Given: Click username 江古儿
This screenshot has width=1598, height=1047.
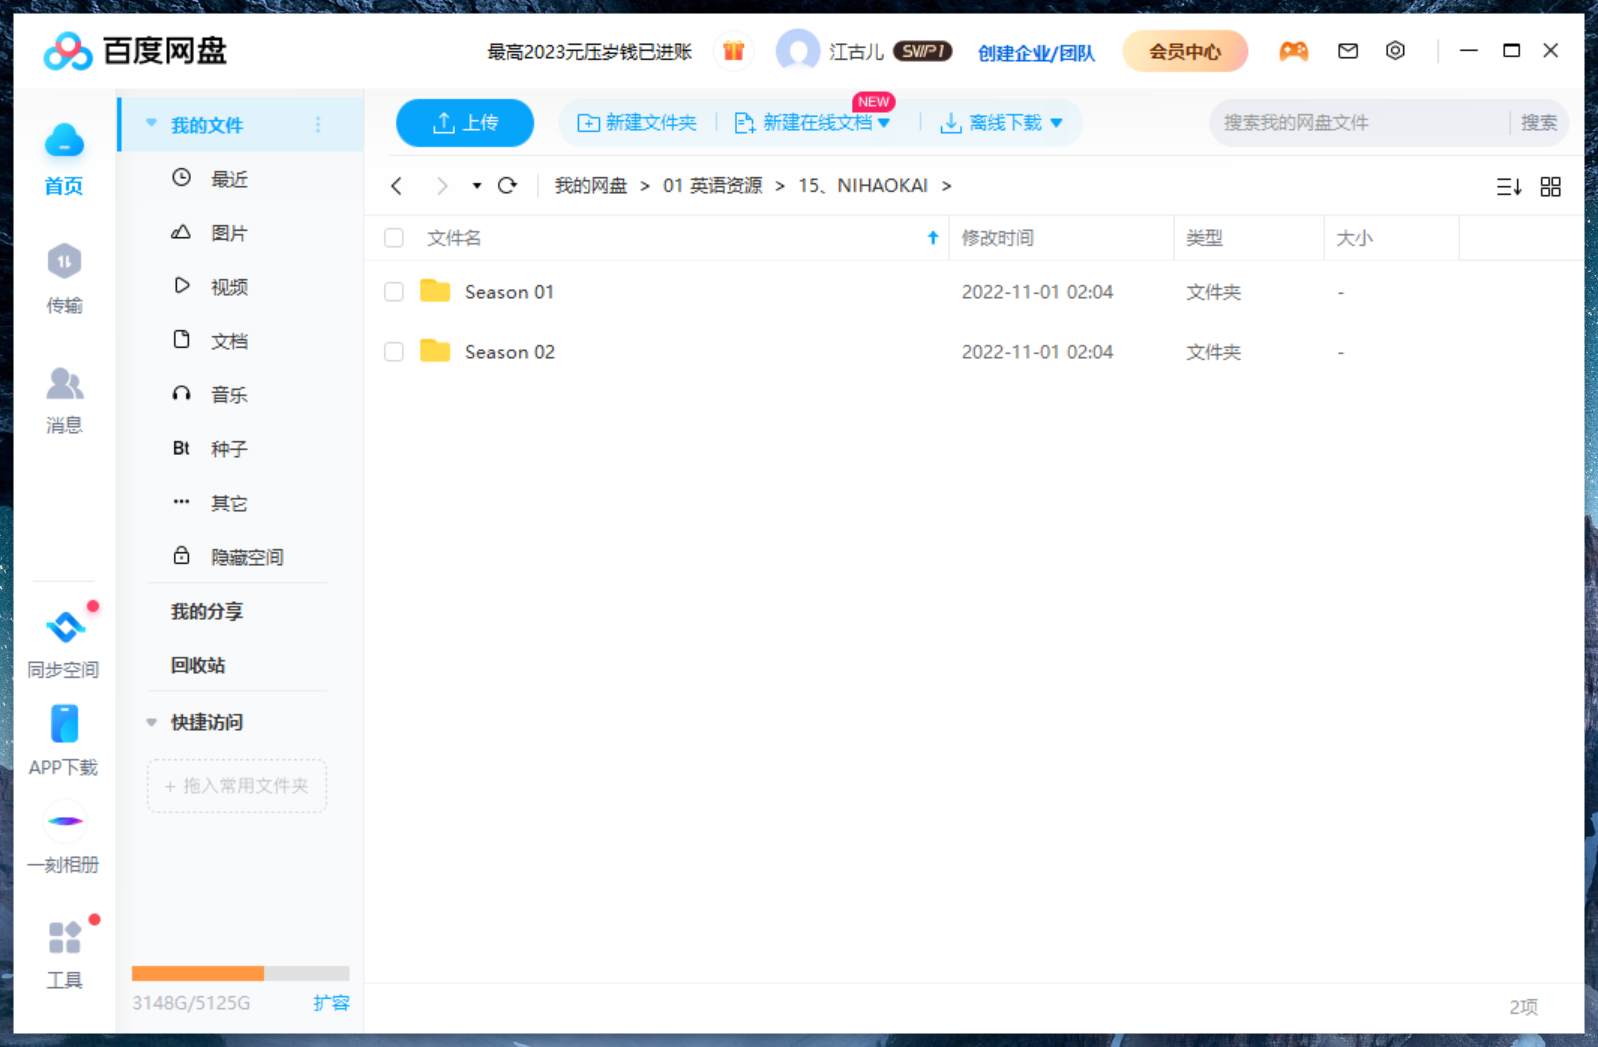Looking at the screenshot, I should 856,51.
